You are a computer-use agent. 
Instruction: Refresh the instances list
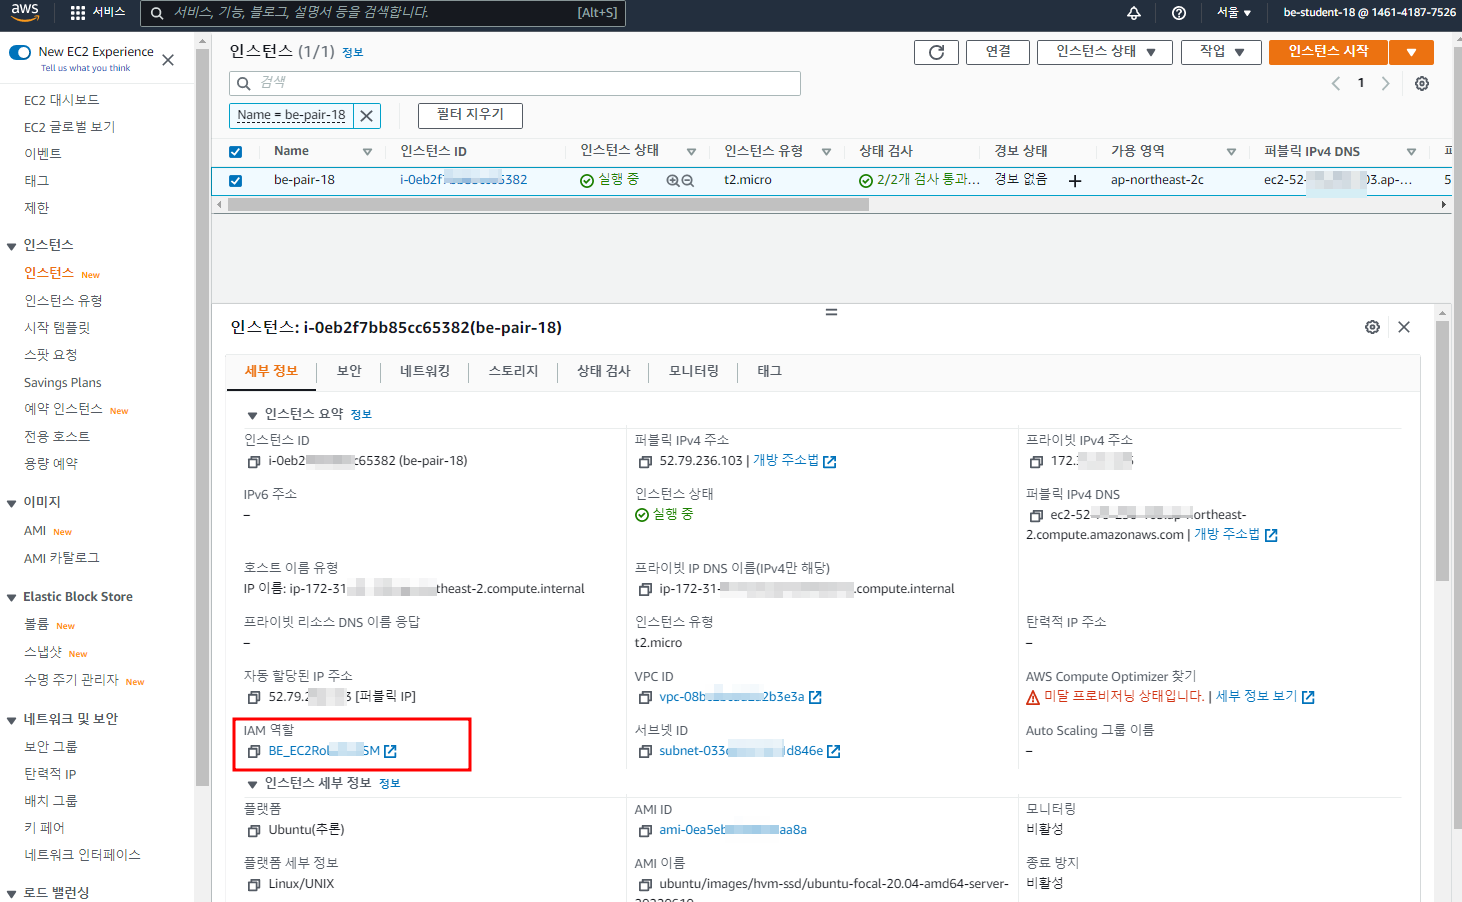[936, 52]
